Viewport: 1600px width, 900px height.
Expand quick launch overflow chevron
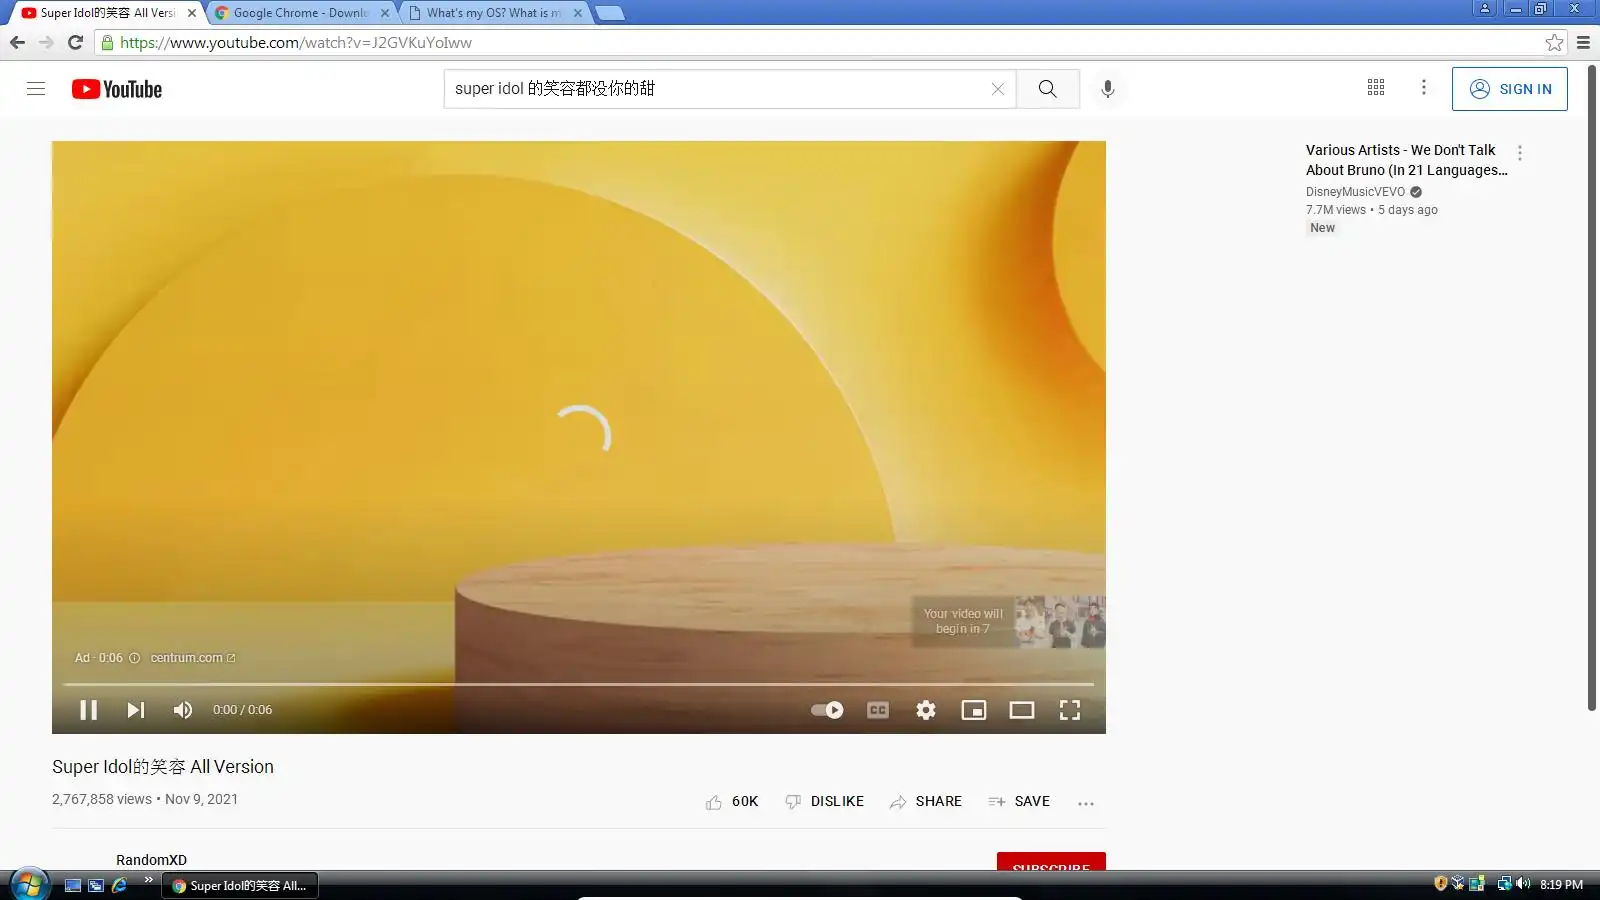tap(148, 880)
